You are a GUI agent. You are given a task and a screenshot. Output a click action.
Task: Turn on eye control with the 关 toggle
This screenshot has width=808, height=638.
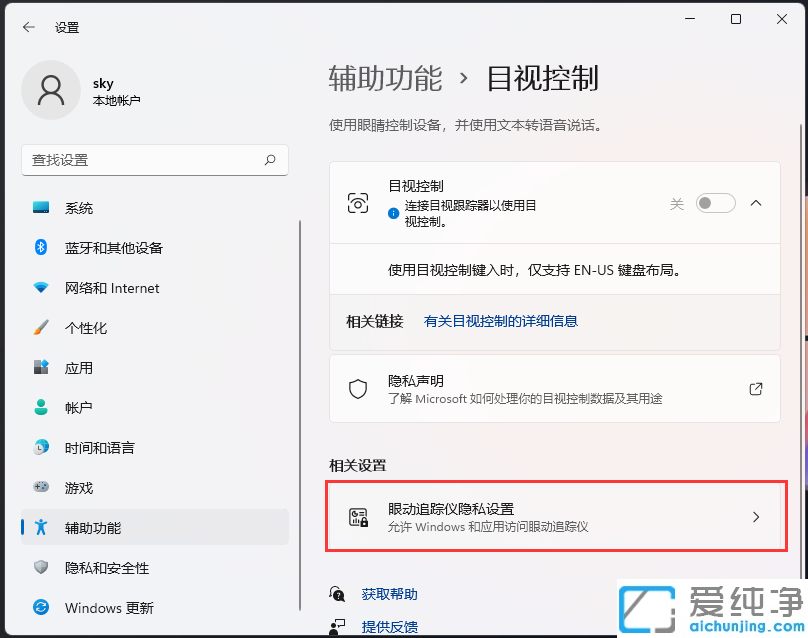[x=714, y=202]
